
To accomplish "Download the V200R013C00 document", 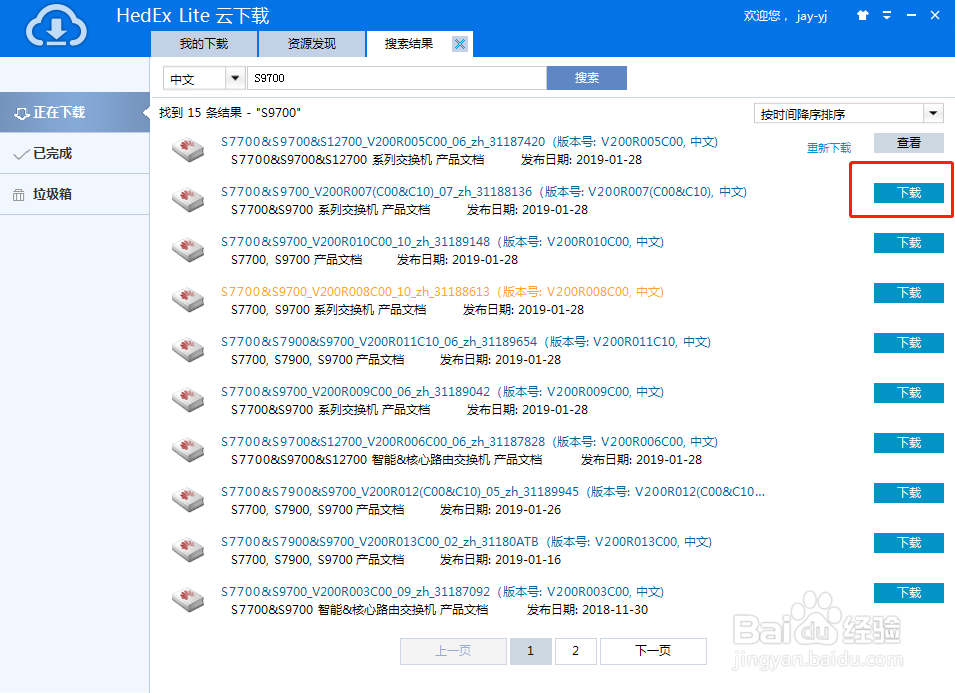I will click(x=909, y=542).
